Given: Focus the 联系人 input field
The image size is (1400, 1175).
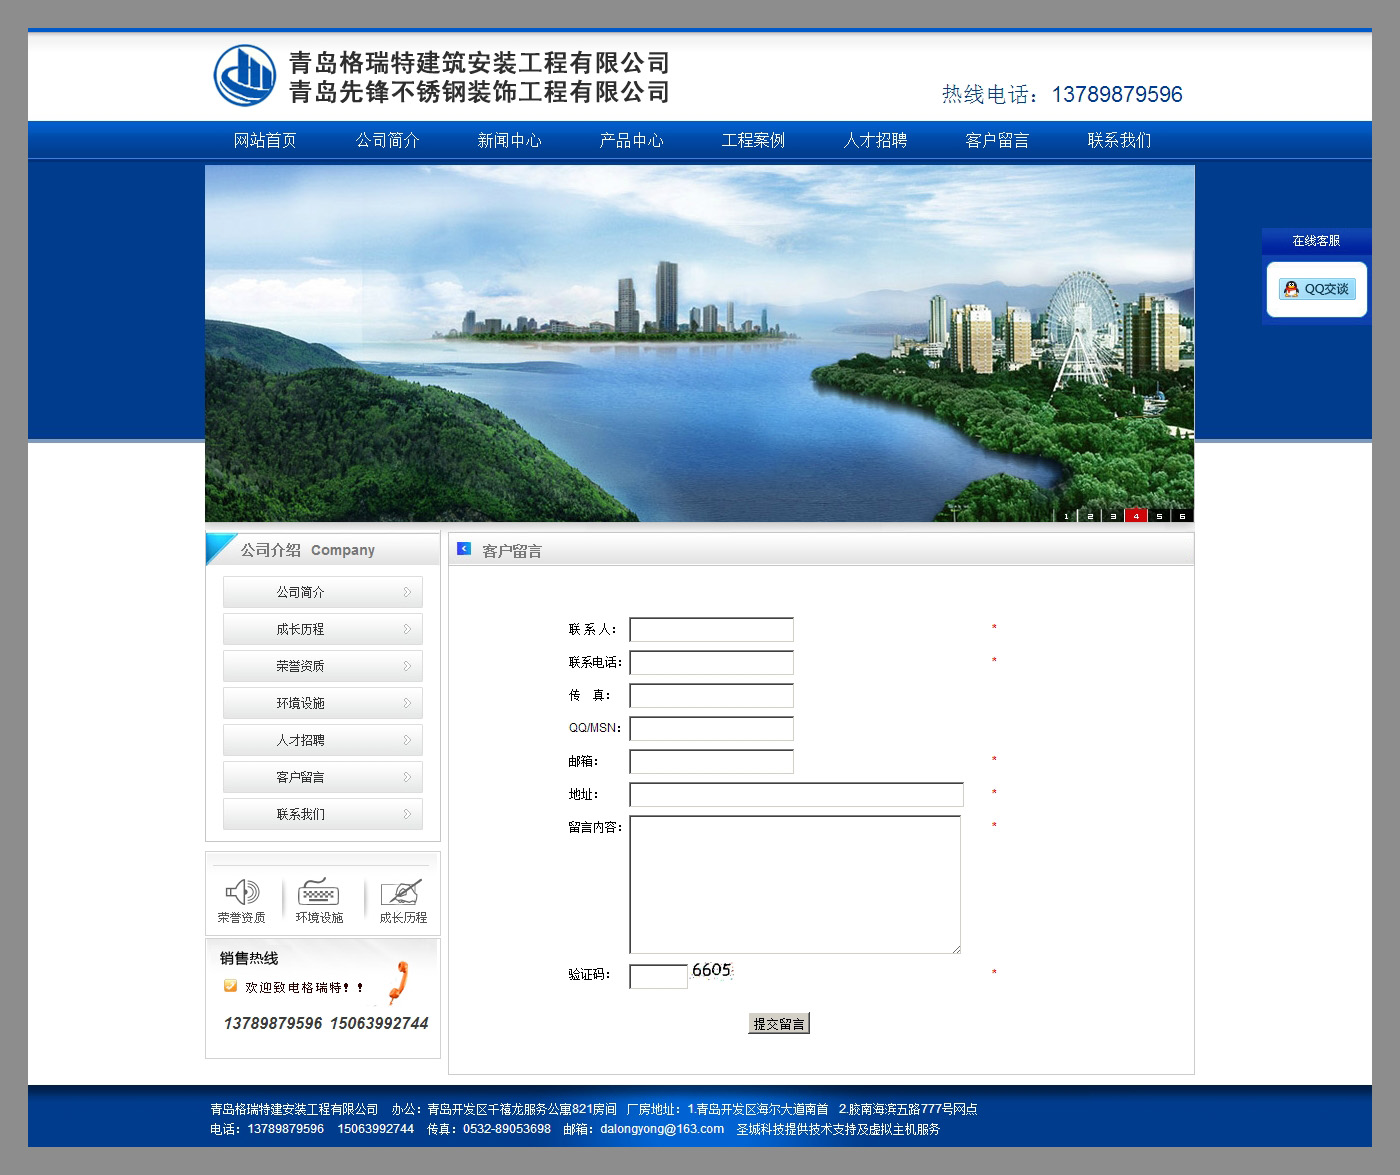Looking at the screenshot, I should pyautogui.click(x=711, y=629).
